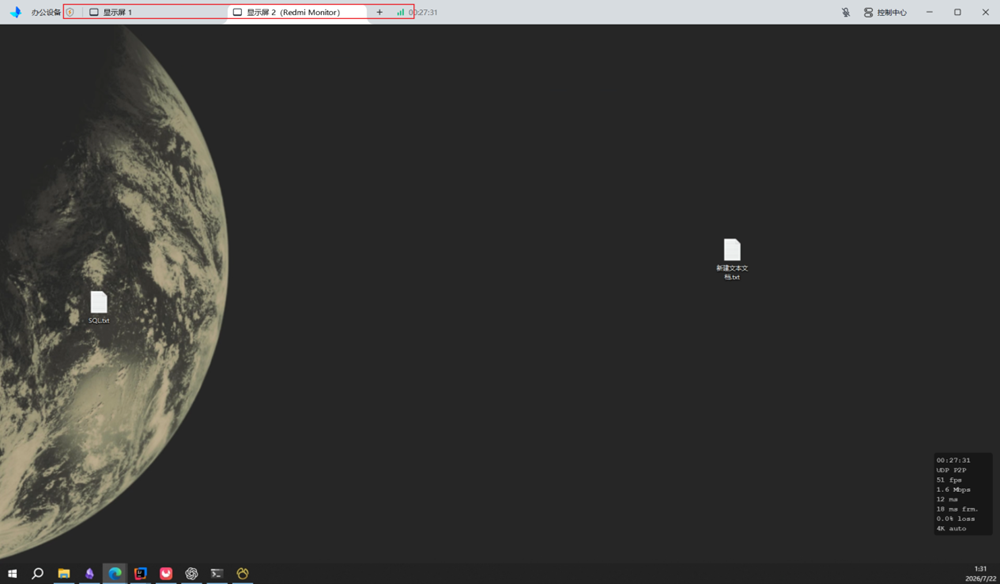Click the orange security shield icon
The width and height of the screenshot is (1000, 584).
(x=70, y=12)
